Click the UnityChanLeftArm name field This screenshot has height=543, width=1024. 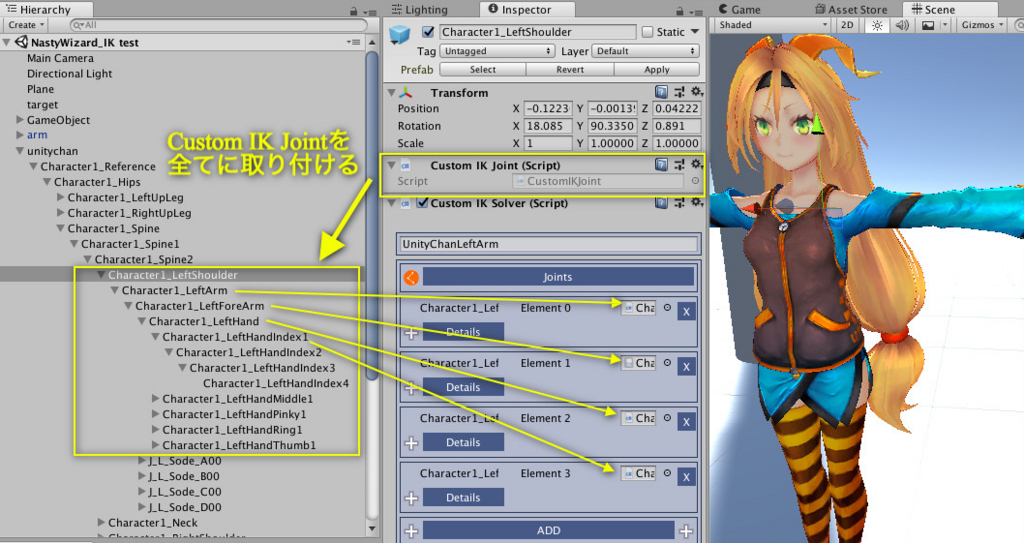point(549,244)
